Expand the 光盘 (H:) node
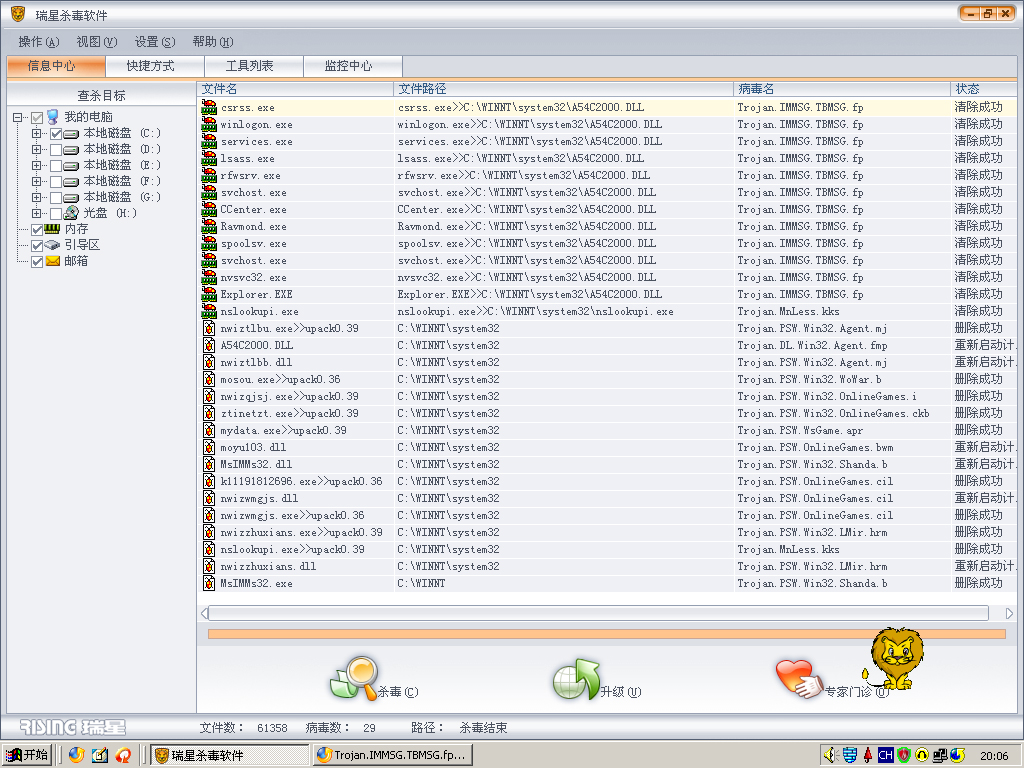Screen dimensions: 1024x768 click(37, 213)
